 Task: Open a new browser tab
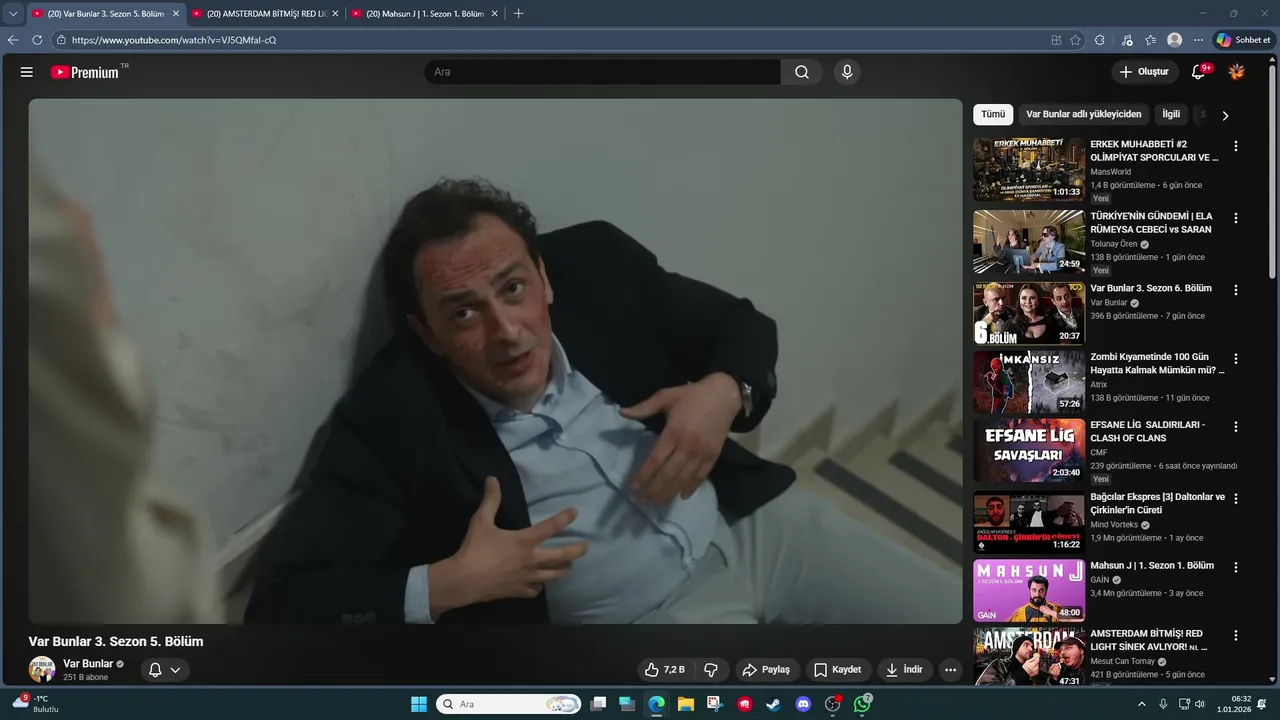click(518, 14)
